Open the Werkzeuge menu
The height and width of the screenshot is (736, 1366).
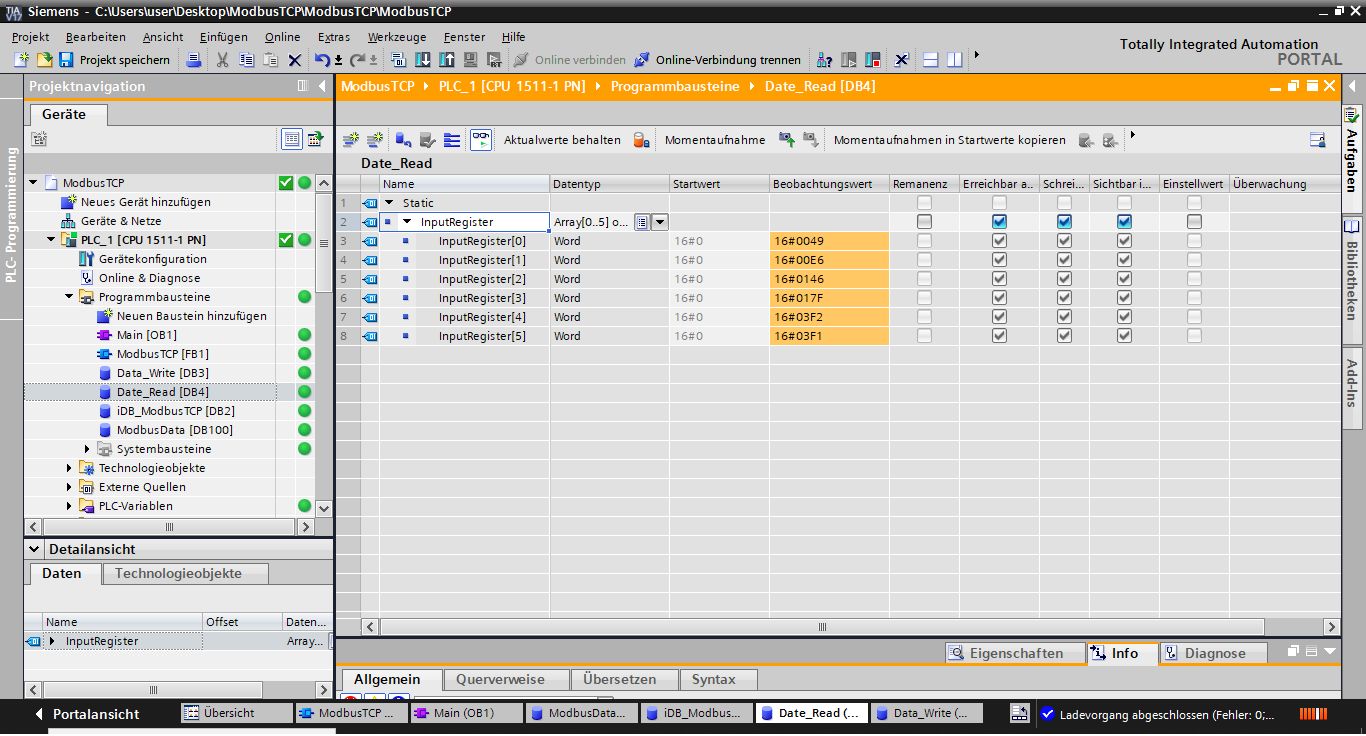pos(396,37)
